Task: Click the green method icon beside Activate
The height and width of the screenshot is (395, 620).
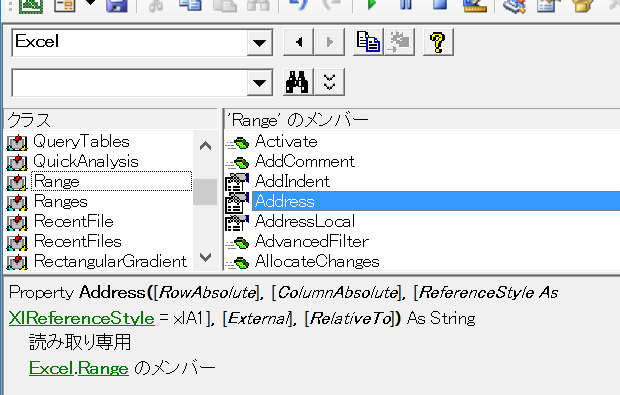Action: click(x=237, y=143)
